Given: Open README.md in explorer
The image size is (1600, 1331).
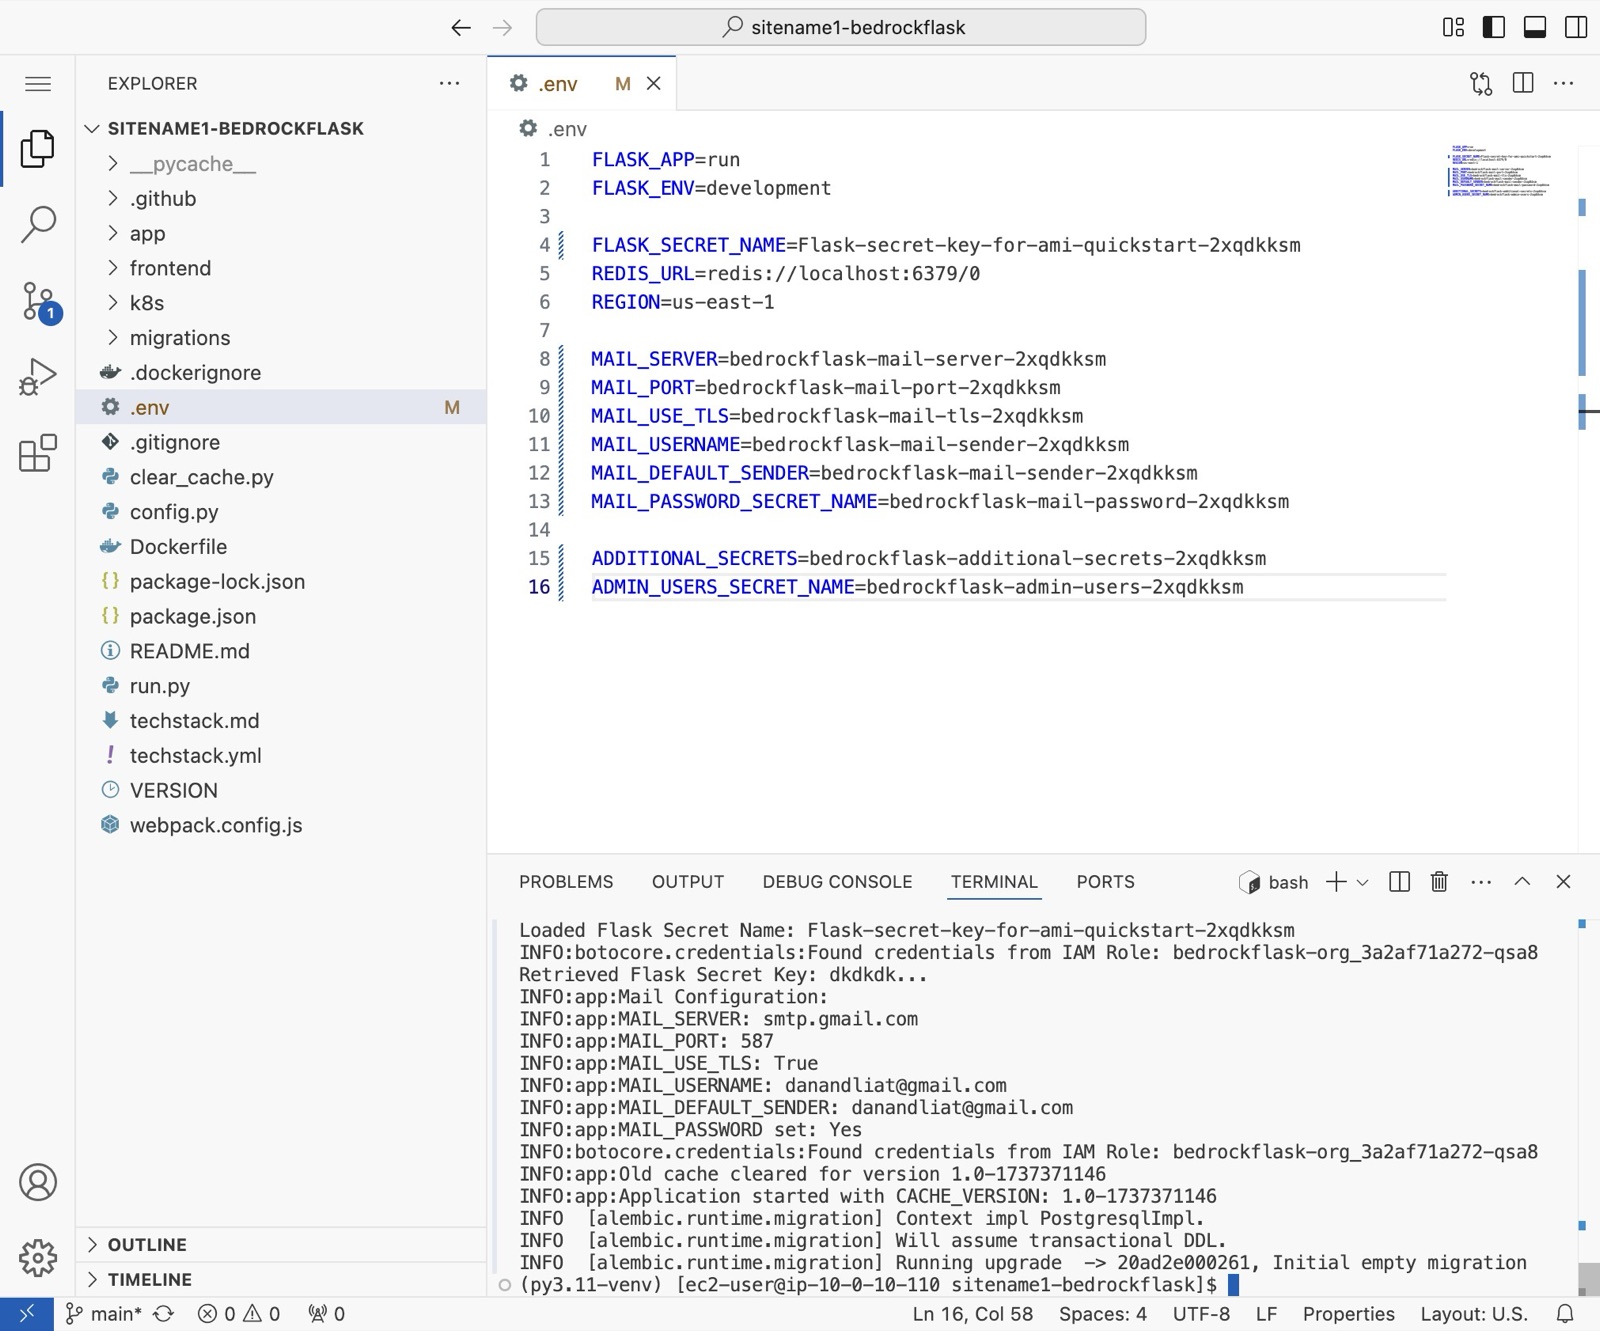Looking at the screenshot, I should click(x=282, y=651).
